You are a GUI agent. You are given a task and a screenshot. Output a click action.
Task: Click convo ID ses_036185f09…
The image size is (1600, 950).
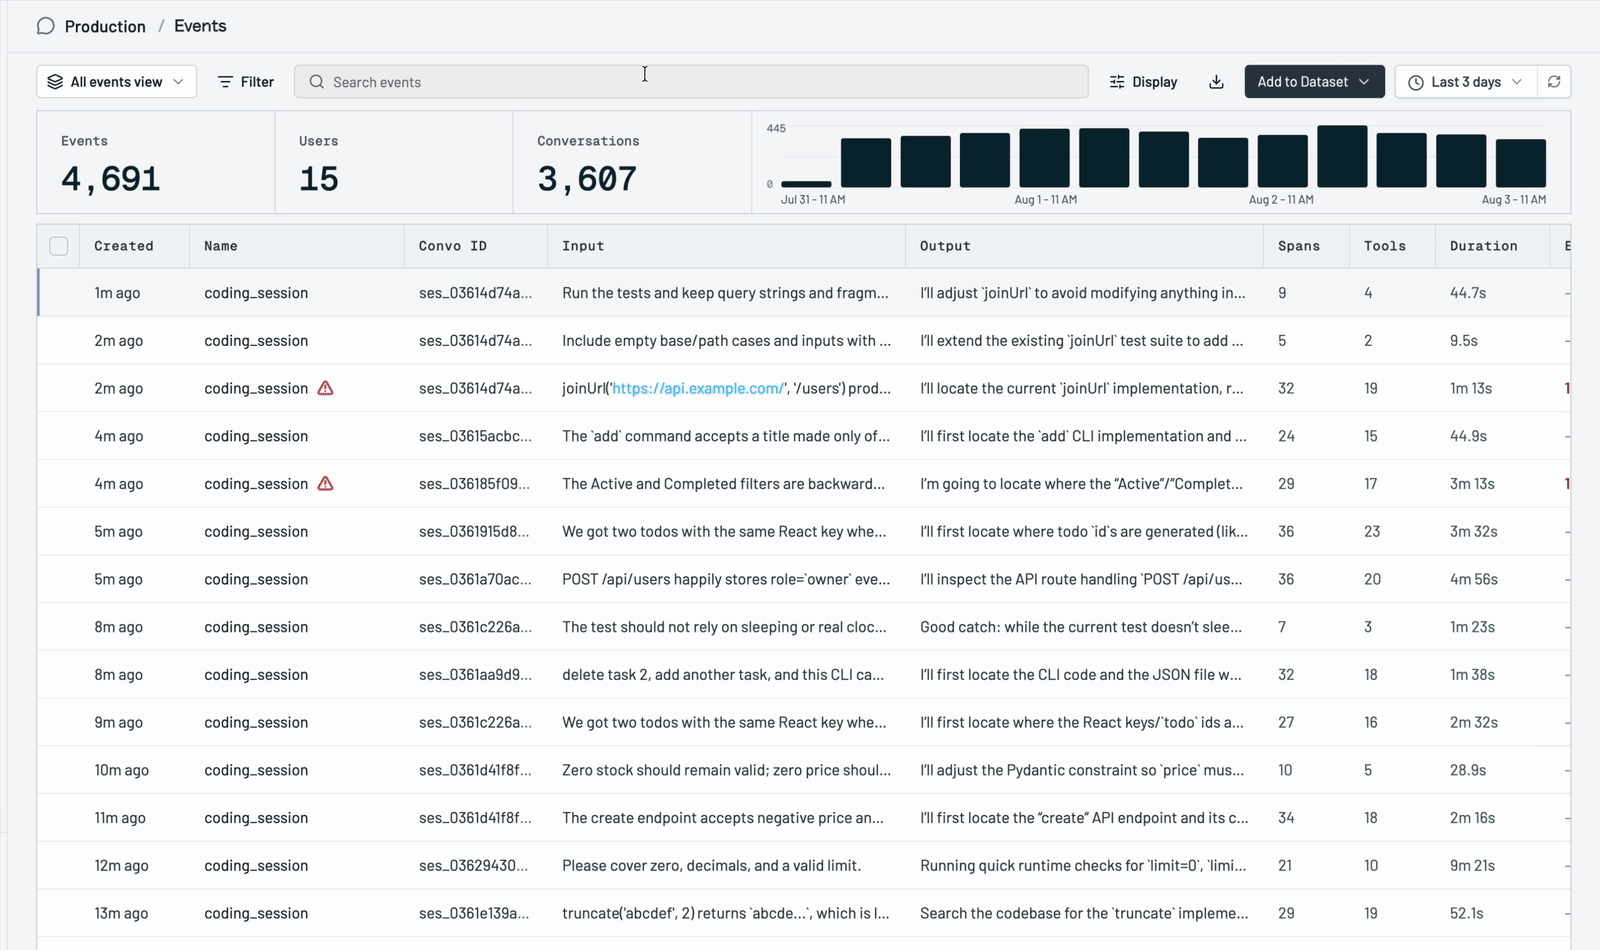pos(474,483)
